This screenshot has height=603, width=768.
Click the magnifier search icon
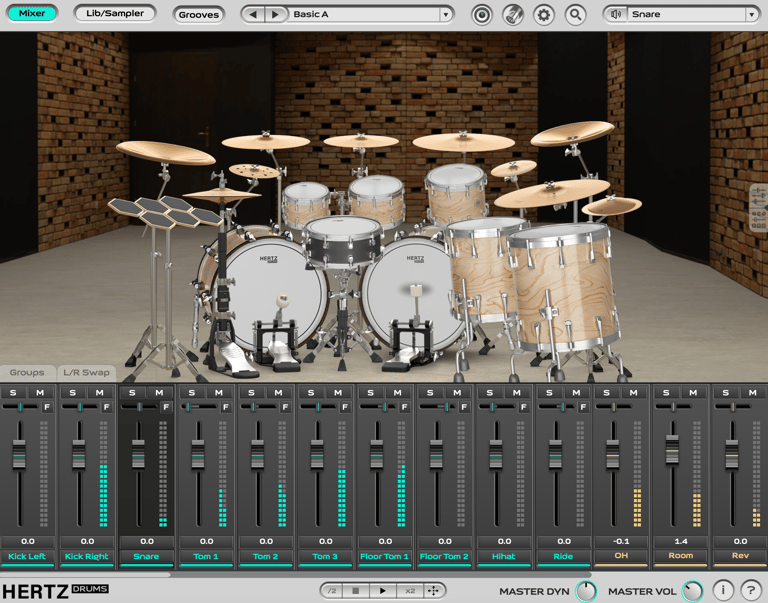click(x=576, y=15)
